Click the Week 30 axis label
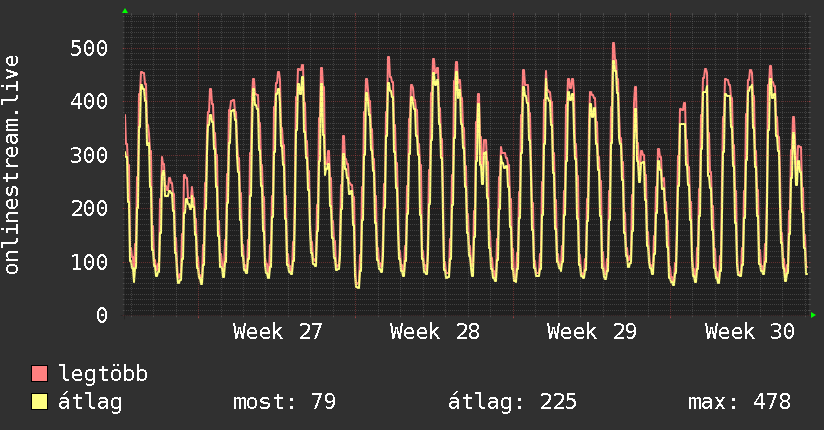The height and width of the screenshot is (430, 824). 749,332
